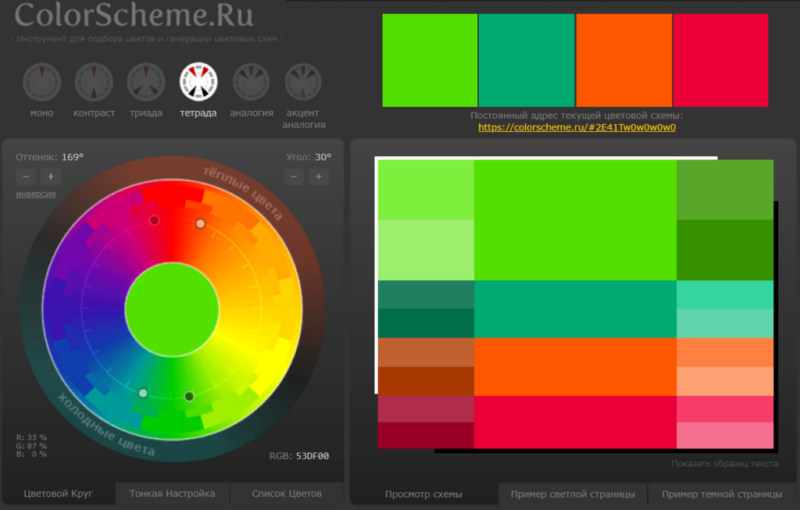This screenshot has width=800, height=510.
Task: Click the large orange band in scheme preview
Action: click(x=576, y=367)
